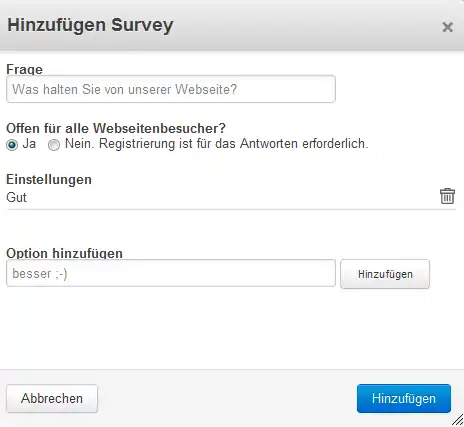This screenshot has width=464, height=427.
Task: Focus the 'Option hinzufügen' text field
Action: click(x=171, y=273)
